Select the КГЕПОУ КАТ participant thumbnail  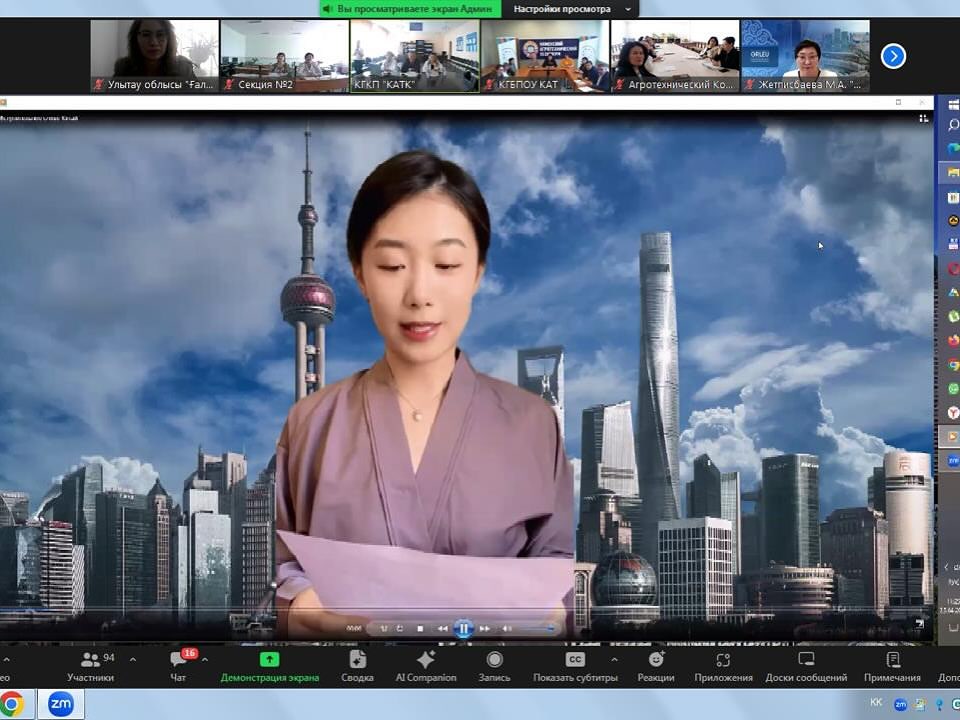point(545,56)
